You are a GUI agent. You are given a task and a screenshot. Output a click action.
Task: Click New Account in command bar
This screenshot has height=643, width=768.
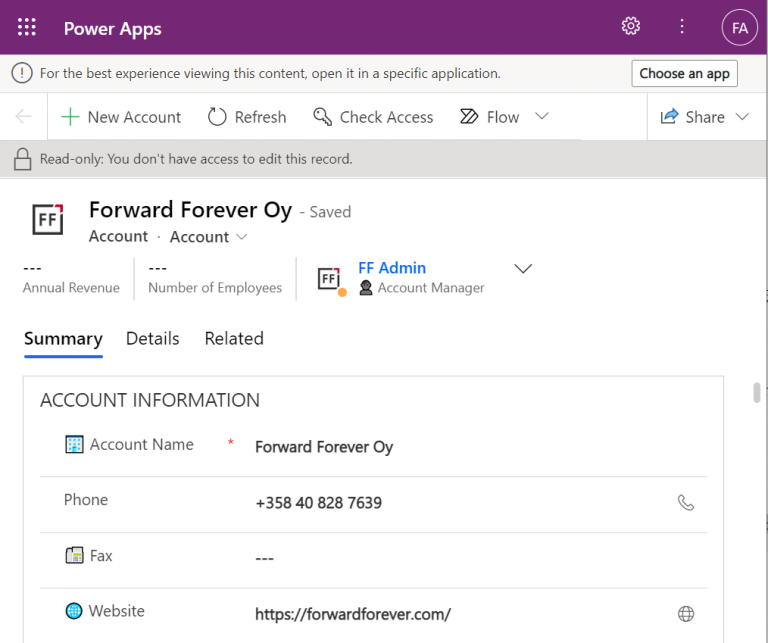121,117
